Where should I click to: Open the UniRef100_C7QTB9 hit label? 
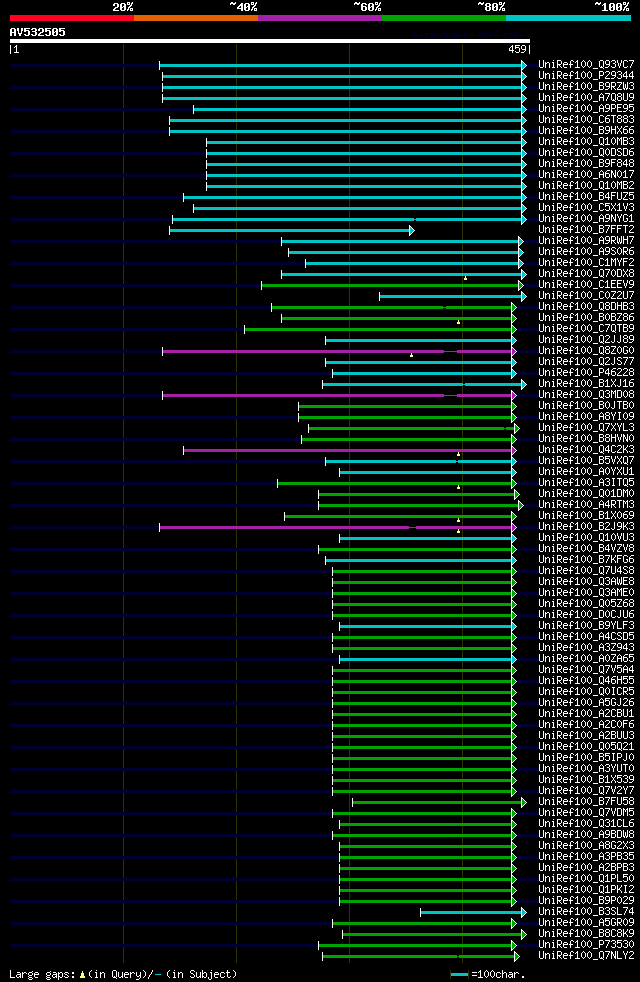coord(586,329)
